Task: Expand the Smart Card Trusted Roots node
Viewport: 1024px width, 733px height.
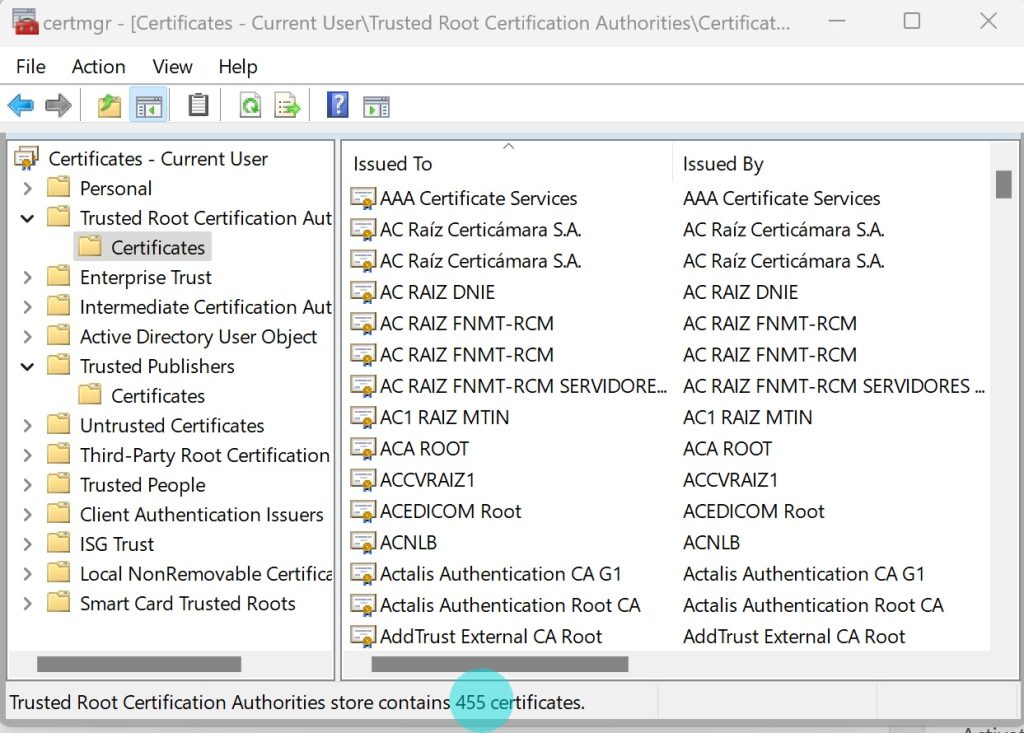Action: 27,604
